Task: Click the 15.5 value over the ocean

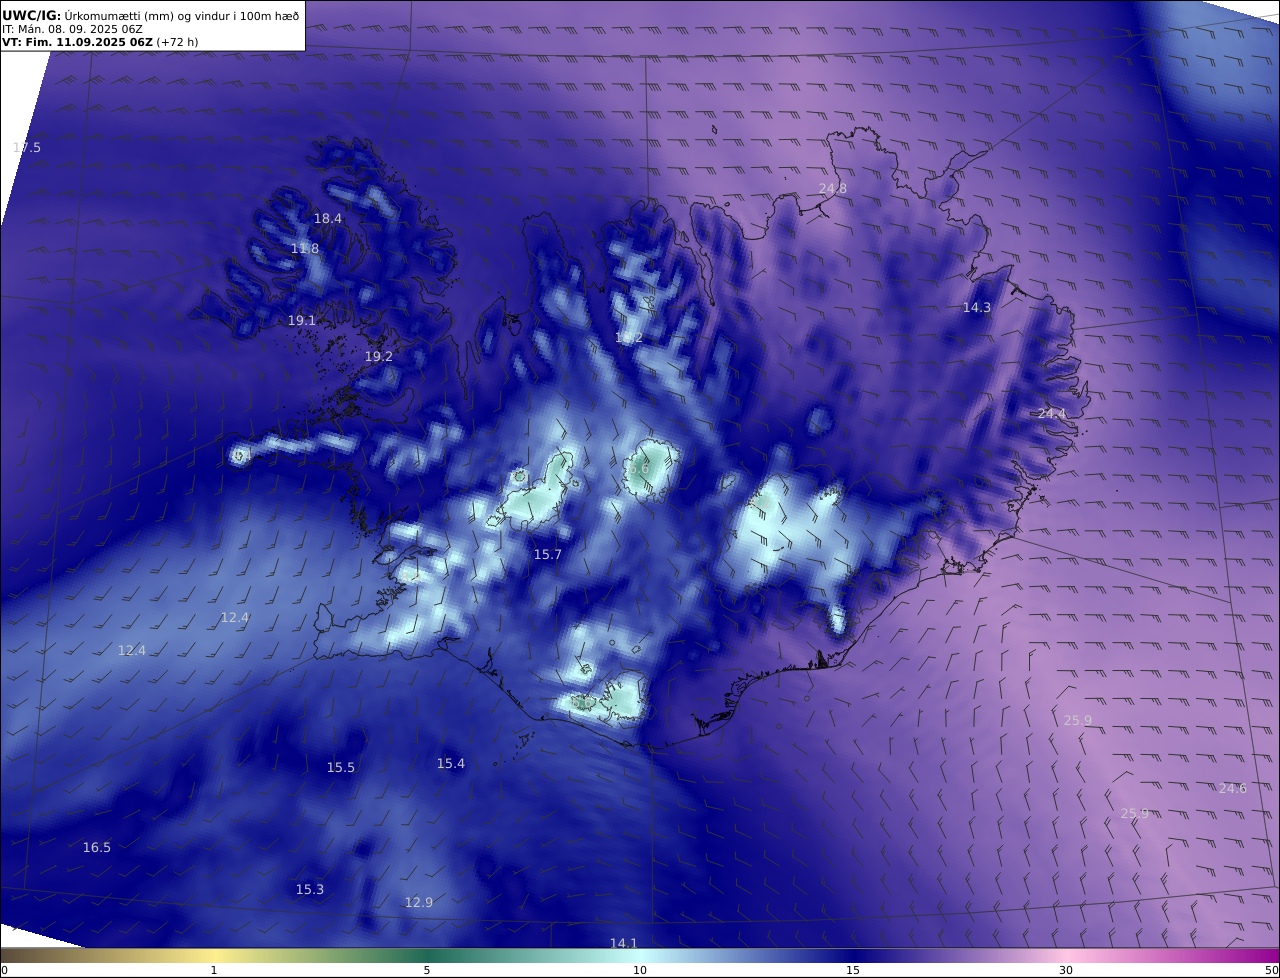Action: pyautogui.click(x=341, y=767)
